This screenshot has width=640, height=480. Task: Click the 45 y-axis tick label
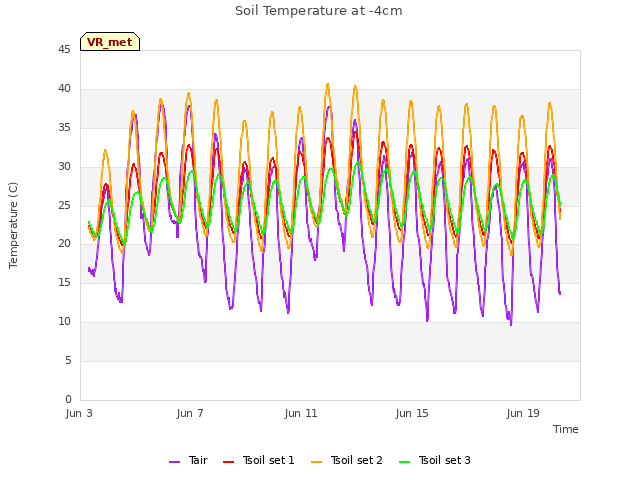(64, 50)
